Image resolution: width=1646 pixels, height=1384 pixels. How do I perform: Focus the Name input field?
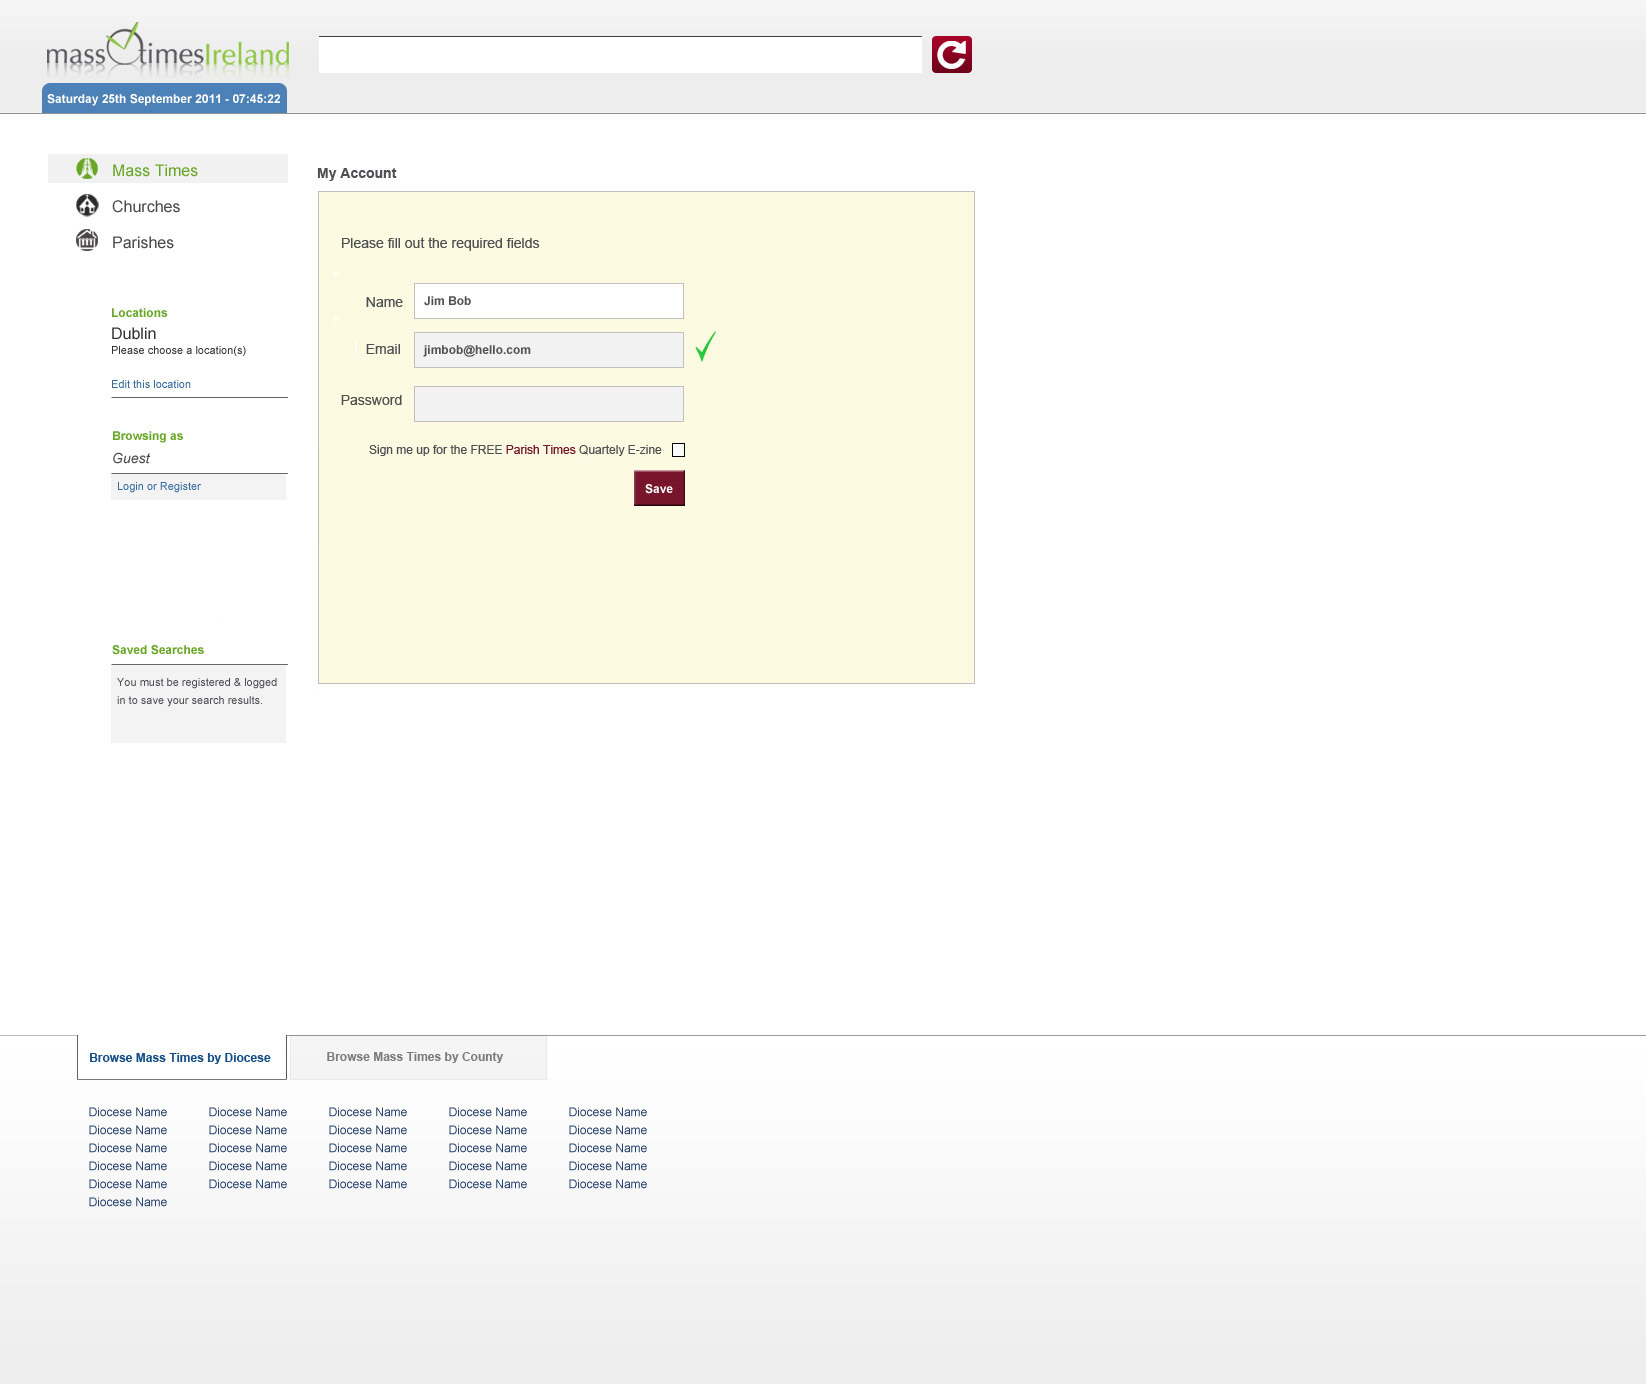548,301
